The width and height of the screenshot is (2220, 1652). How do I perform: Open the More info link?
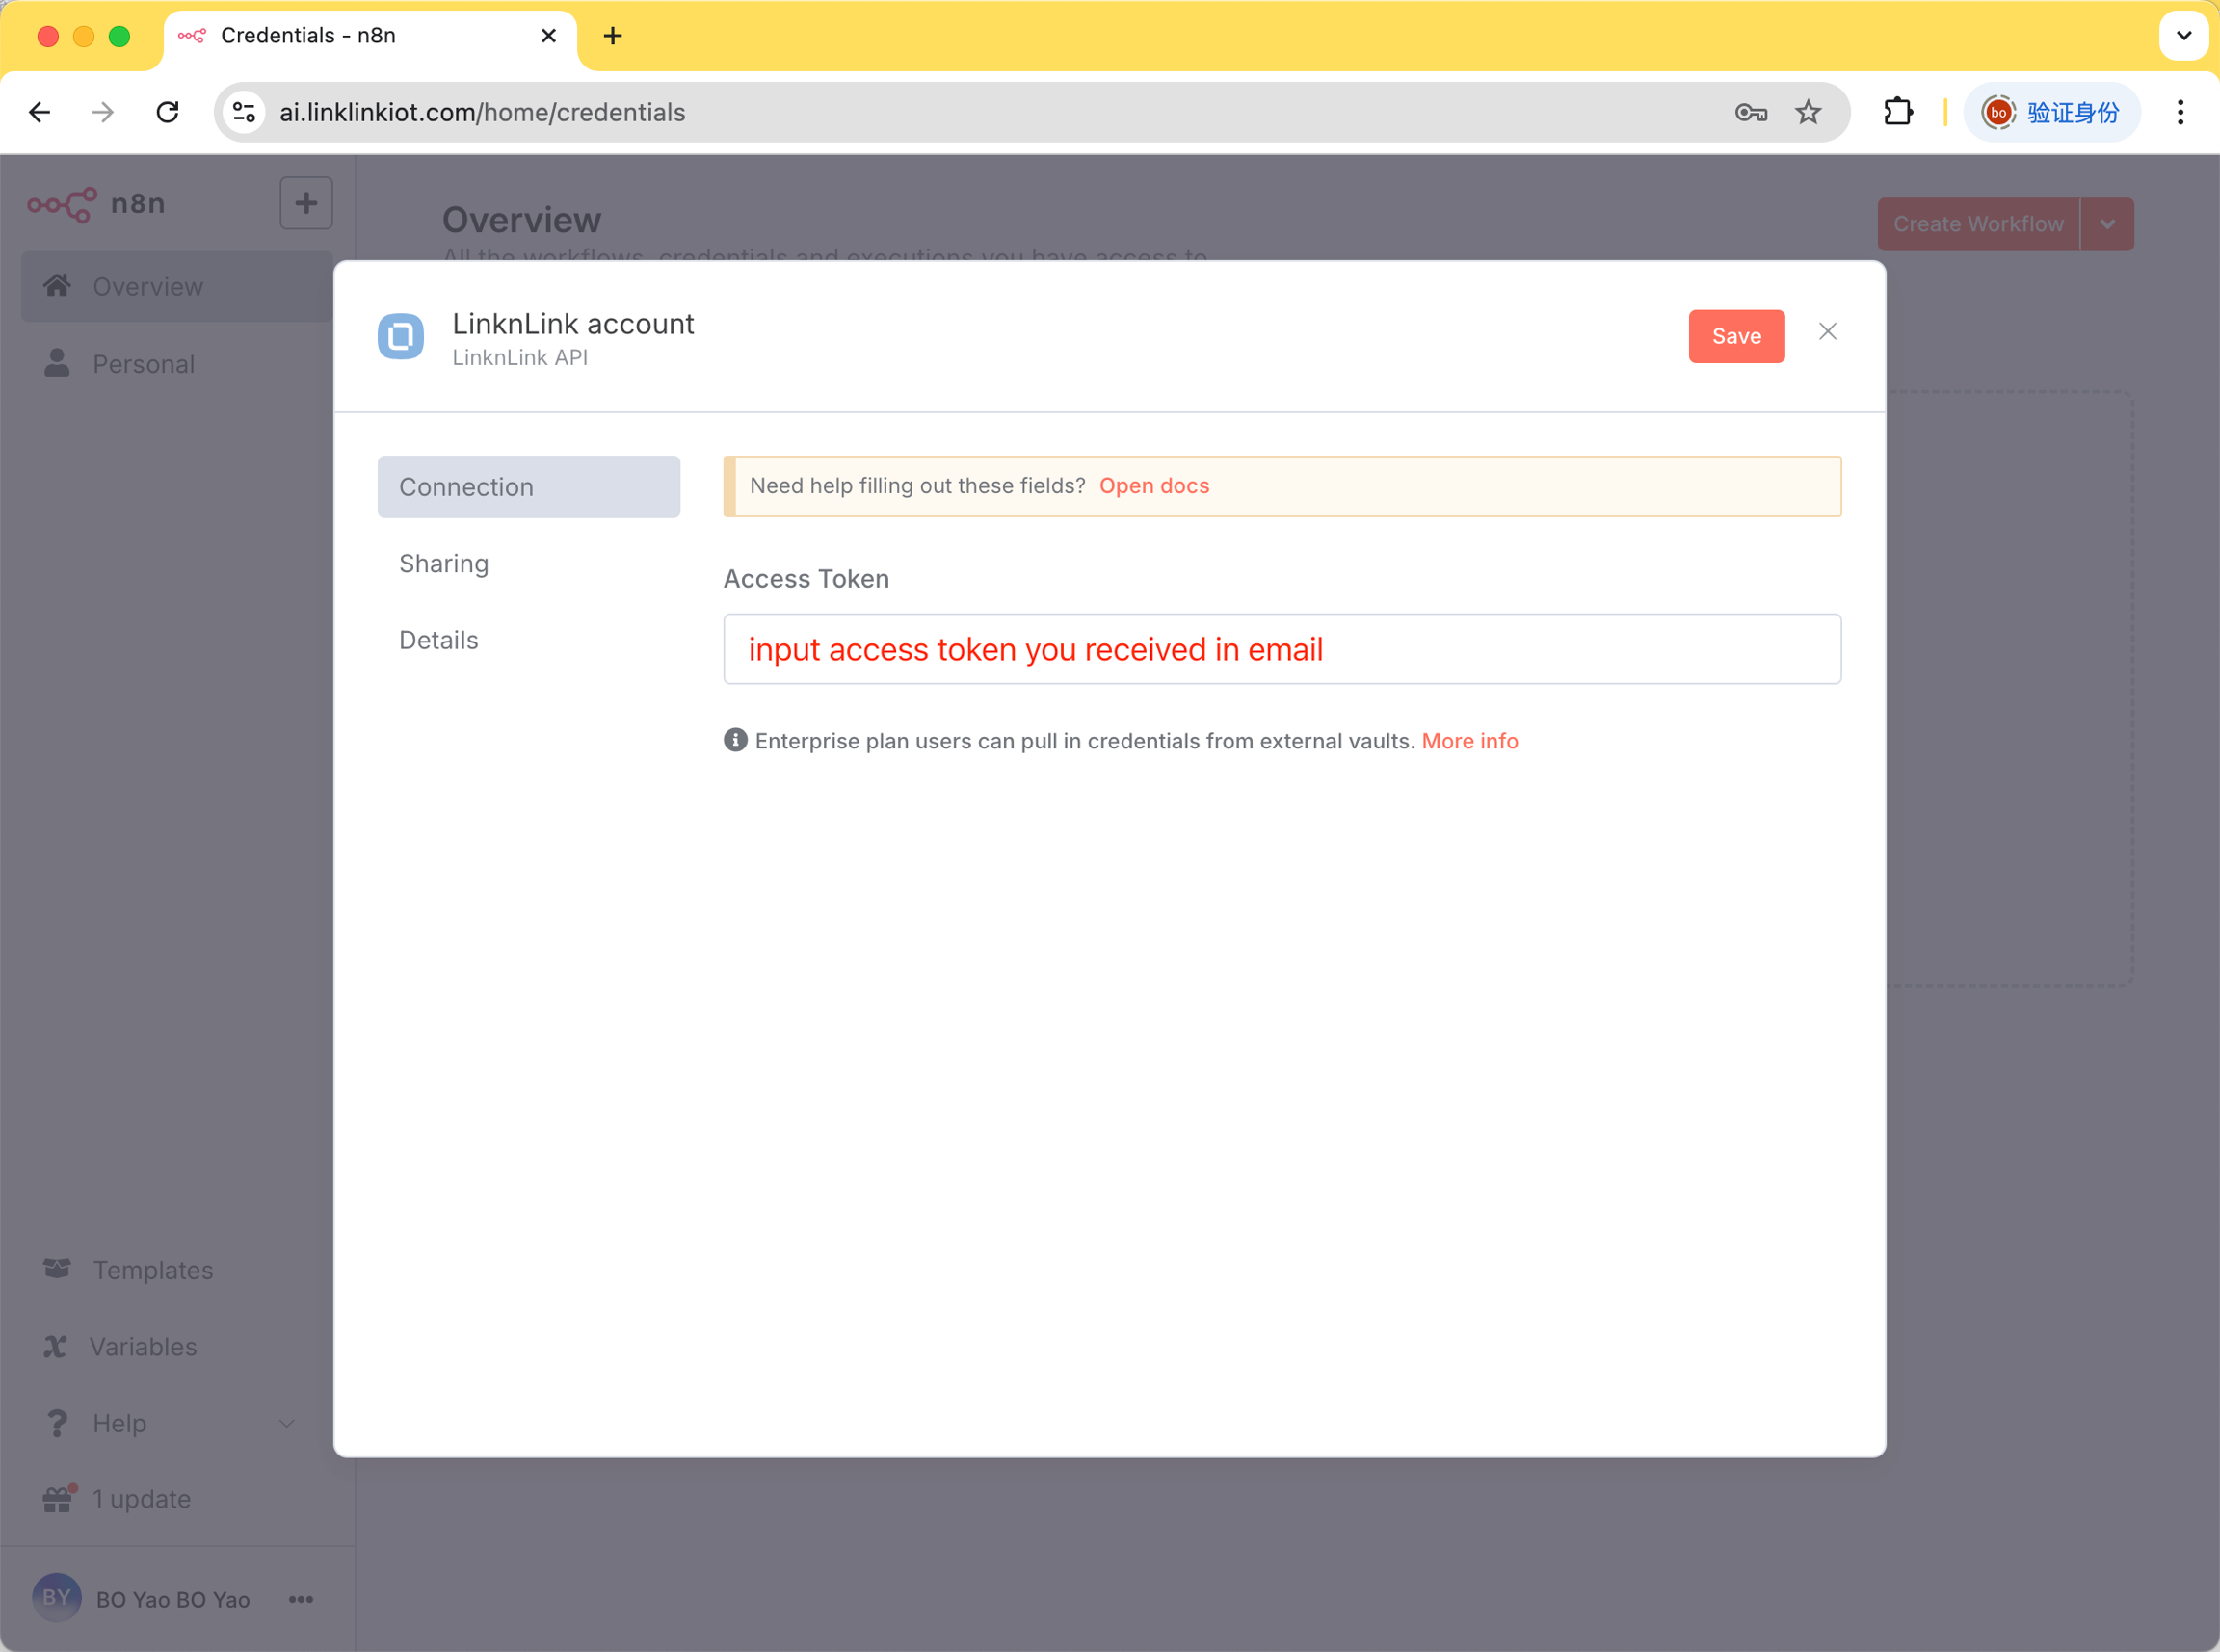tap(1469, 741)
